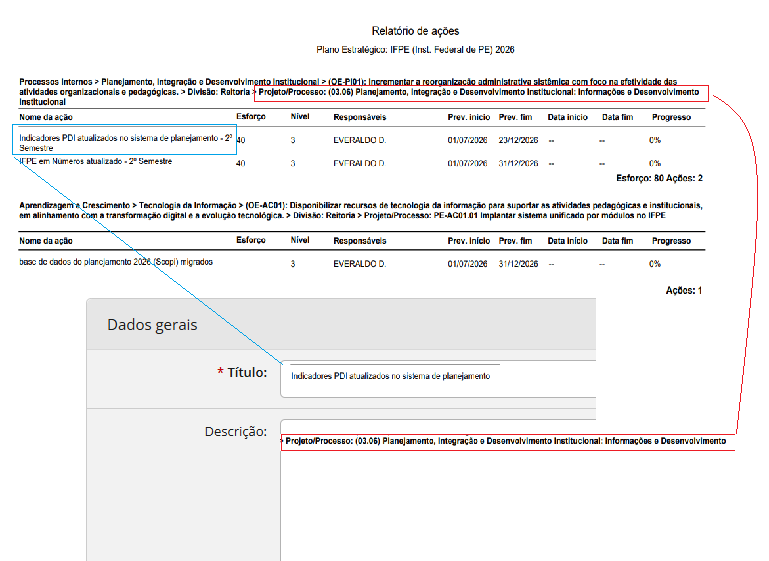
Task: Click effort value 40 in Indicadores PDI row
Action: coord(241,140)
